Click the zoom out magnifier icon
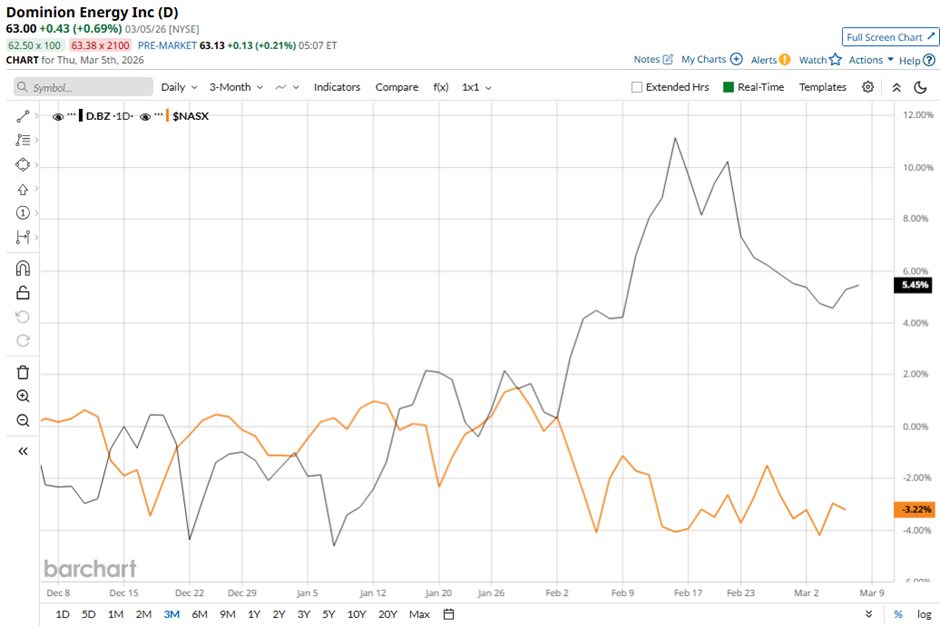This screenshot has height=627, width=940. (x=23, y=420)
